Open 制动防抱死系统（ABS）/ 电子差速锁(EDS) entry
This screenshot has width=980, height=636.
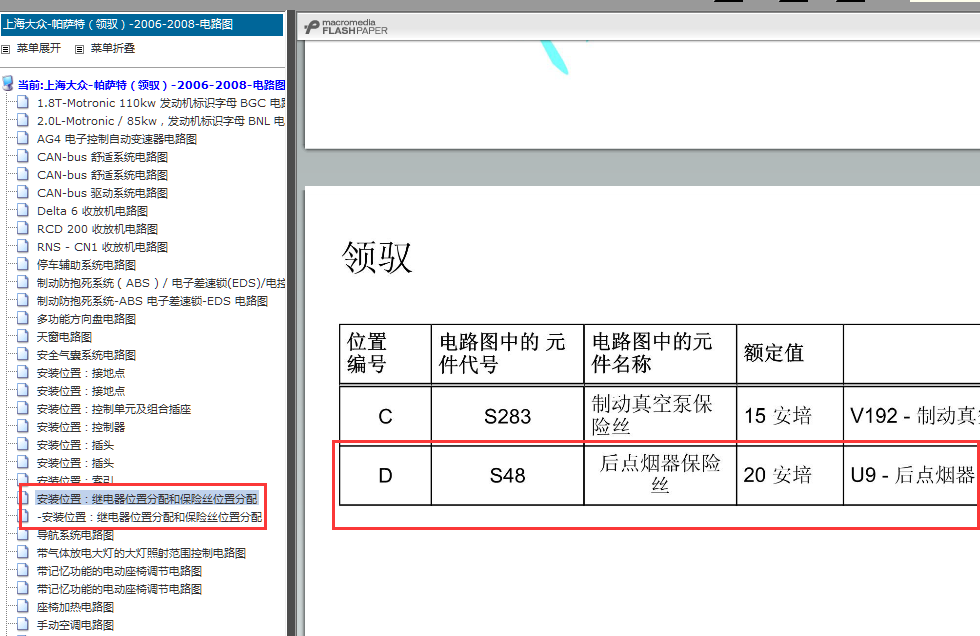[161, 283]
